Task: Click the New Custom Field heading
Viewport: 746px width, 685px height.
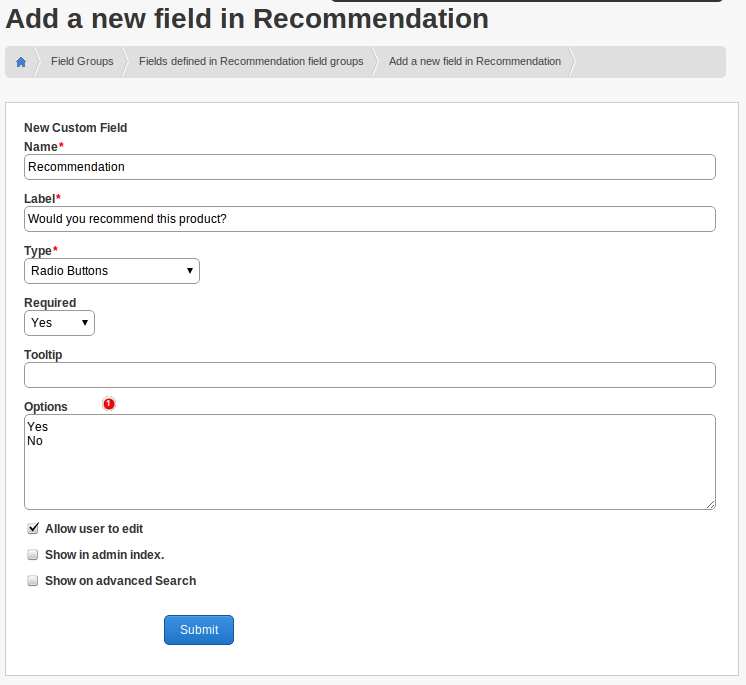Action: point(76,128)
